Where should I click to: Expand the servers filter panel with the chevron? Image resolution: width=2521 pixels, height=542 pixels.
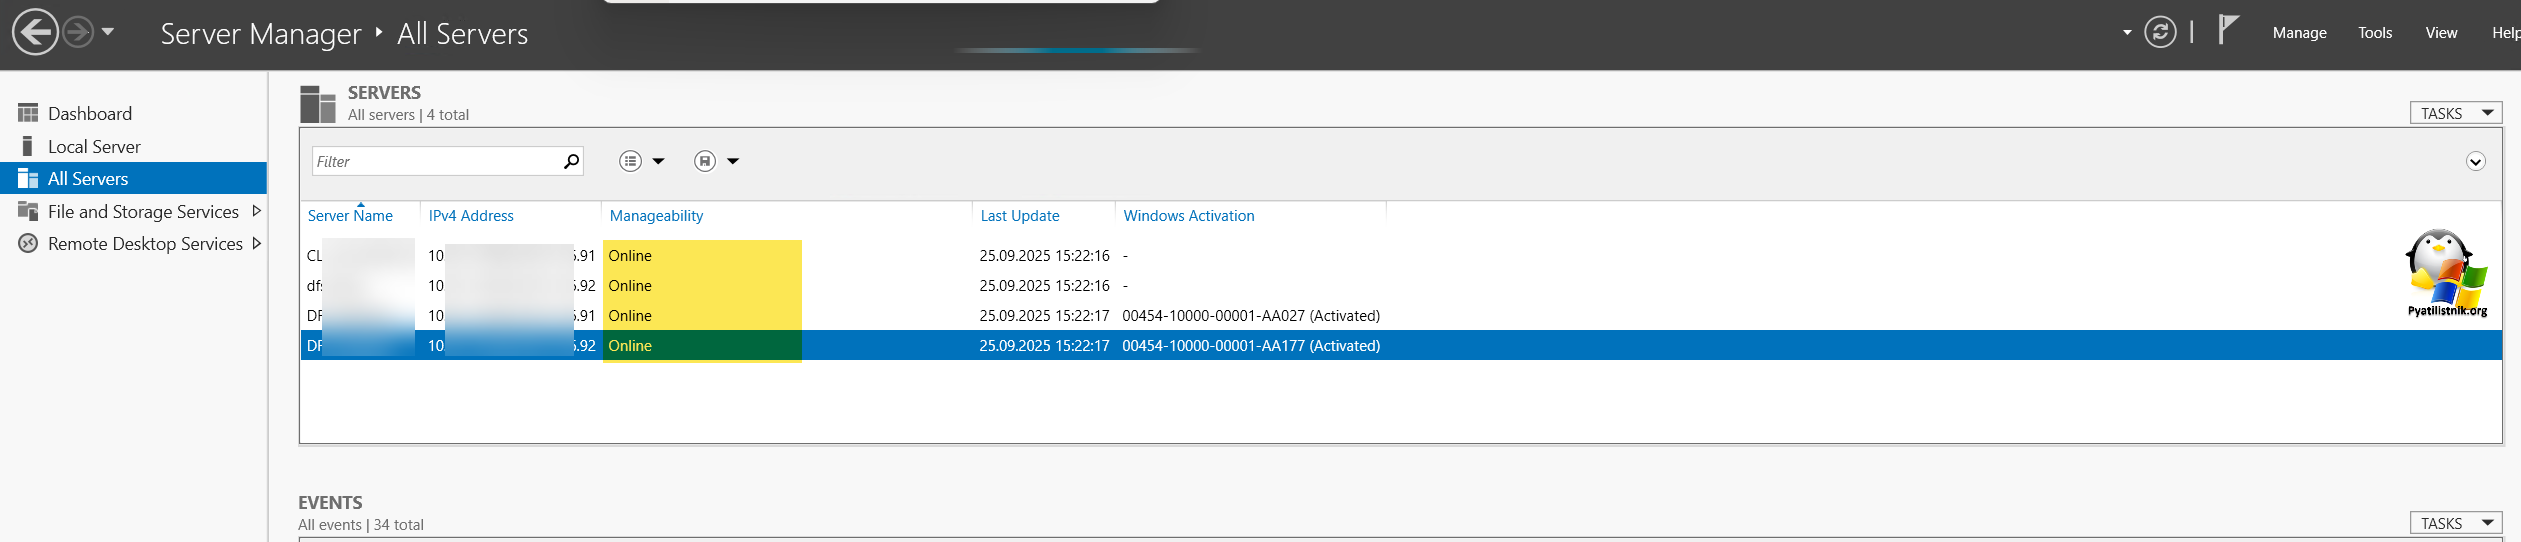click(x=2476, y=162)
